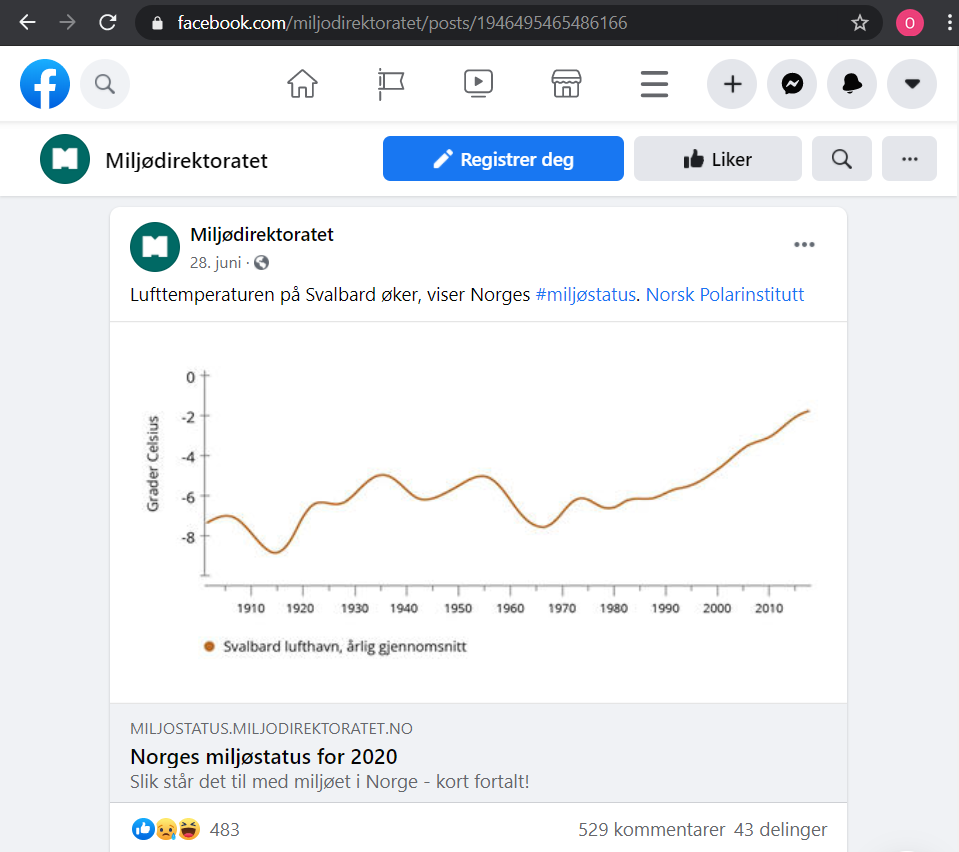Open Norges miljøstatus for 2020 article
The image size is (959, 852).
(264, 757)
